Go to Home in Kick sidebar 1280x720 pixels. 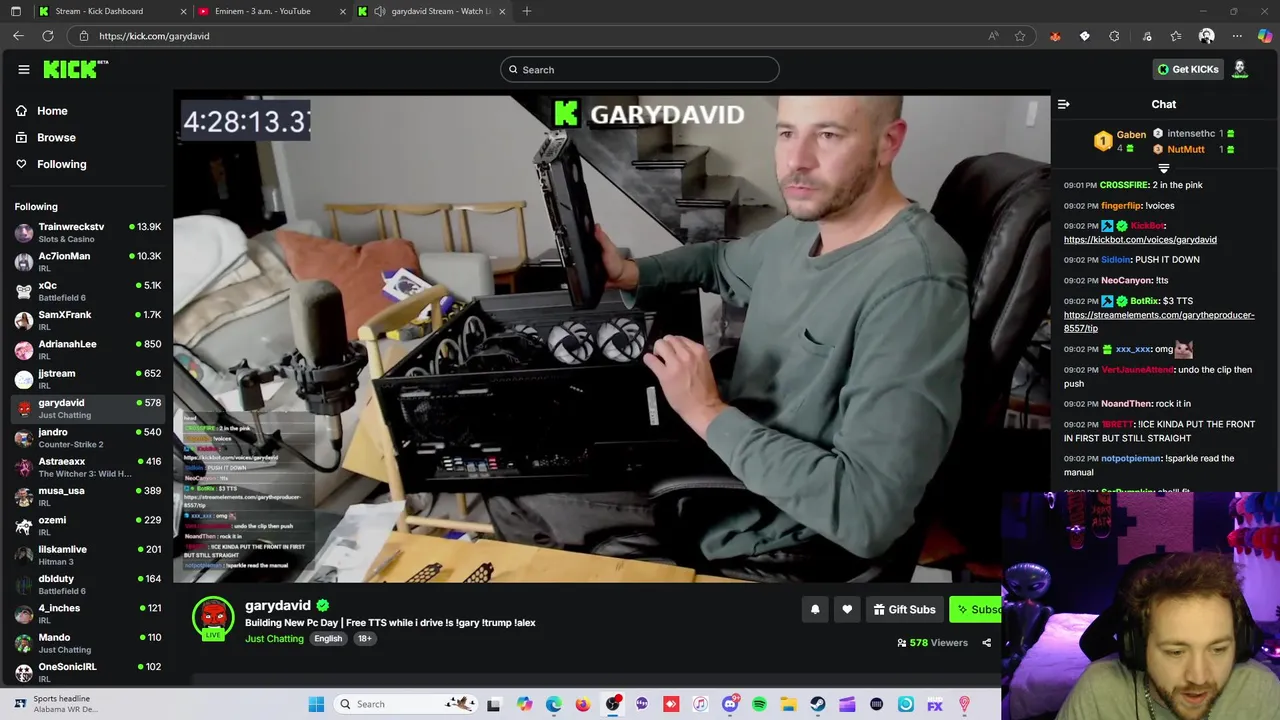(52, 111)
